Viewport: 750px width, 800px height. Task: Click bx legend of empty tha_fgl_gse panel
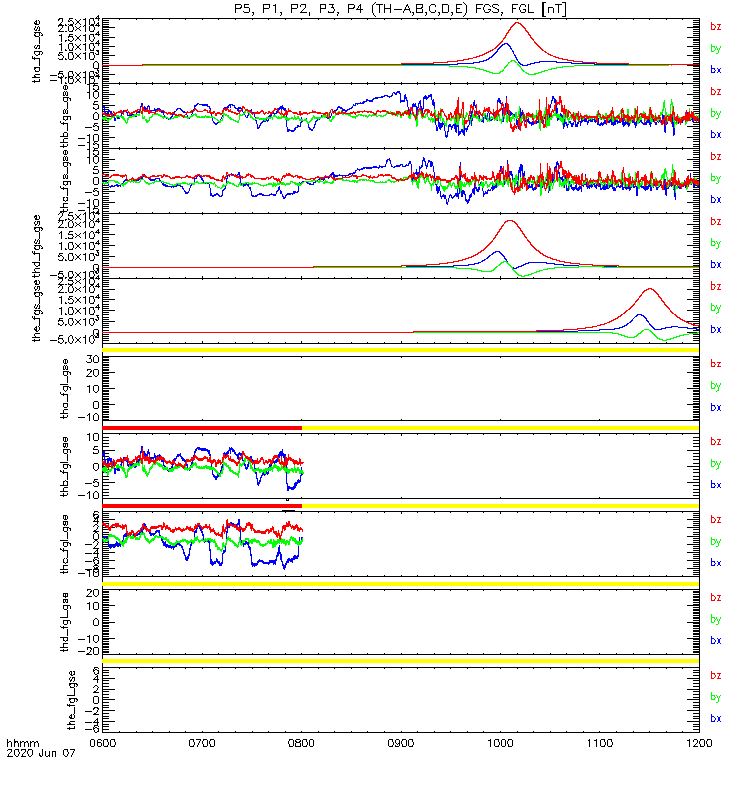pyautogui.click(x=716, y=408)
